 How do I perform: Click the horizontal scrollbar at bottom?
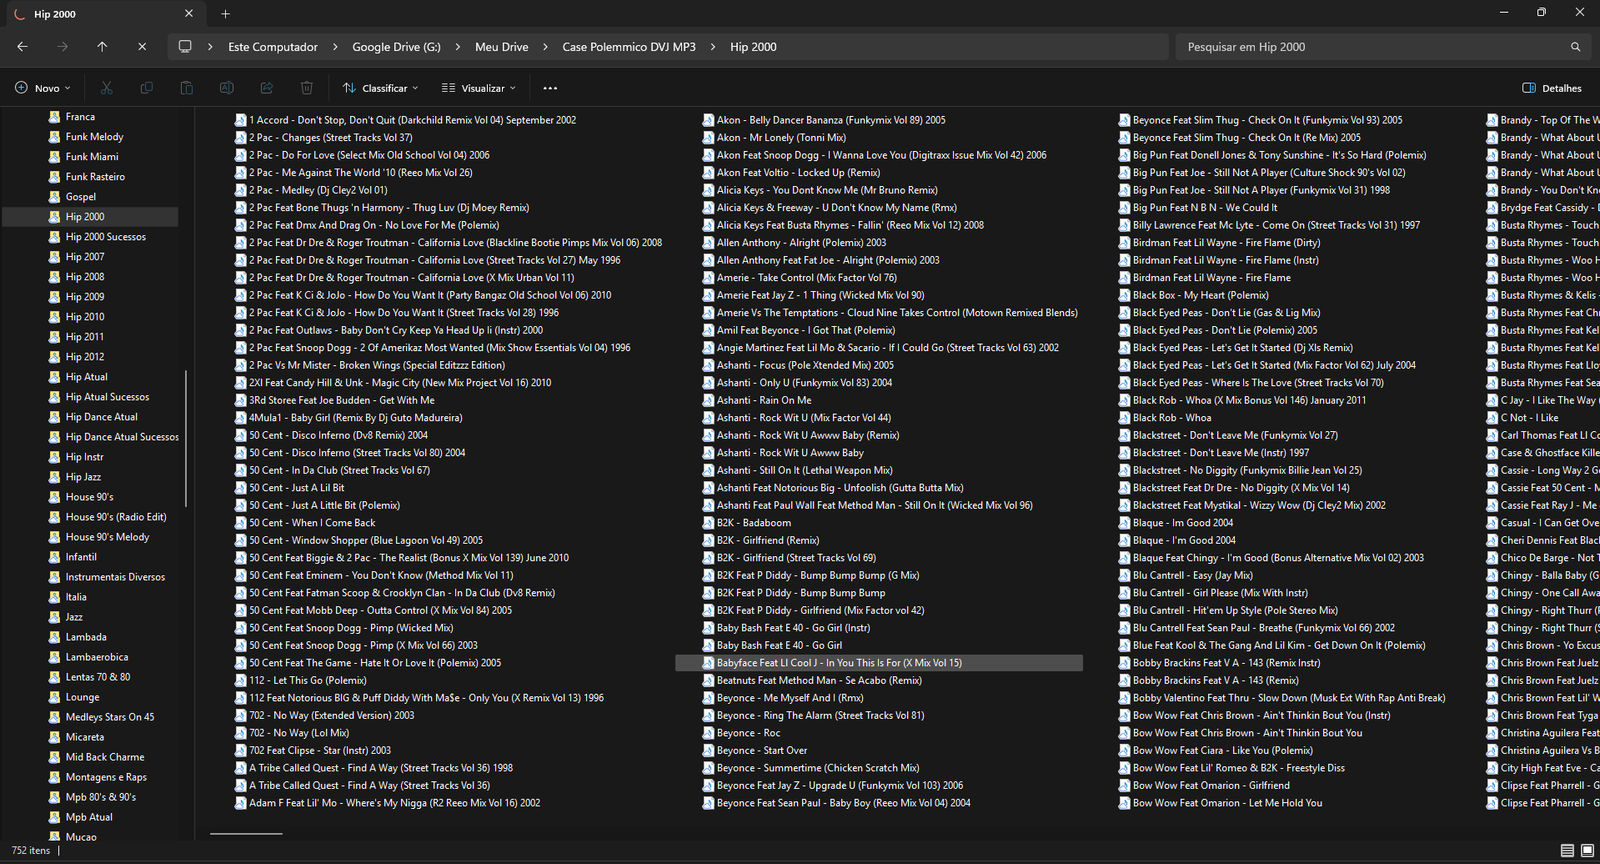click(246, 833)
